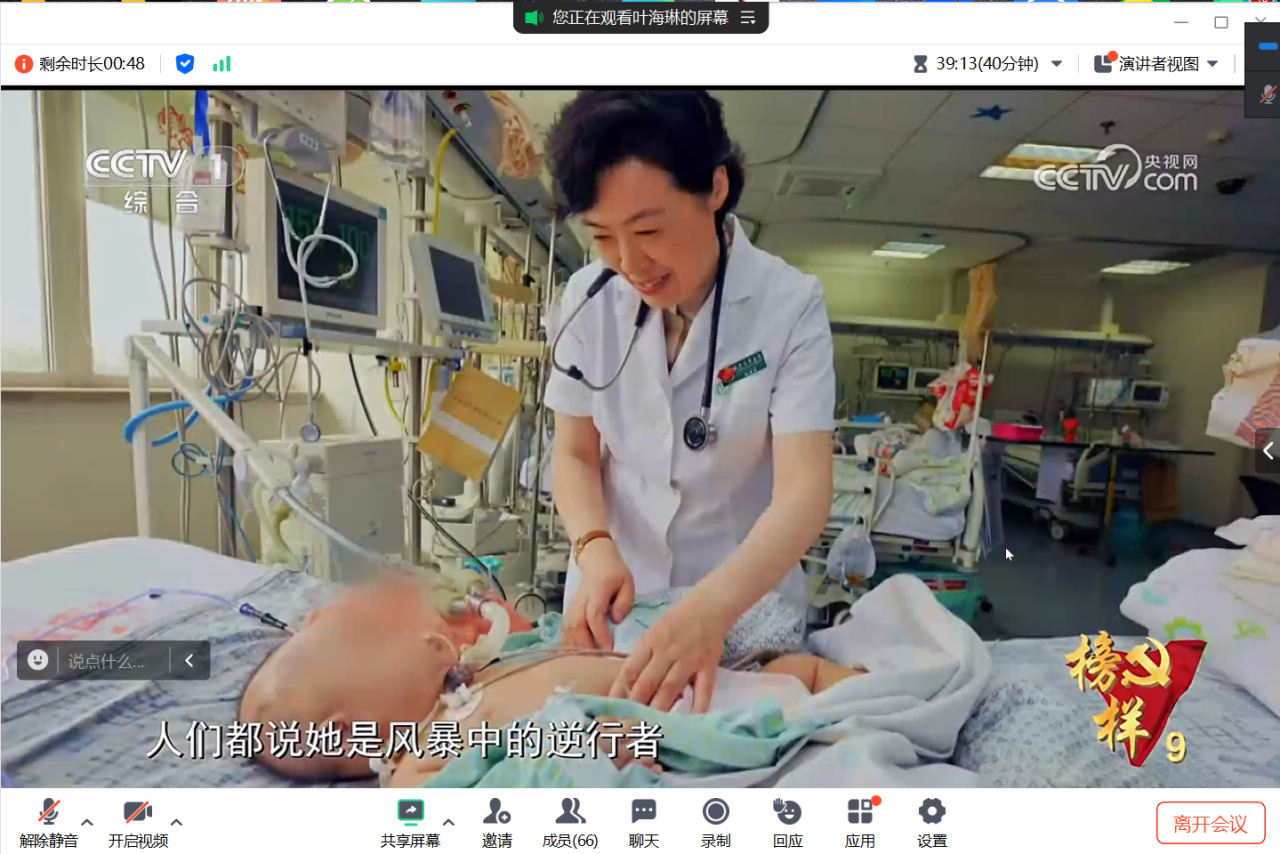Open the 聊天 chat panel
This screenshot has width=1280, height=854.
pyautogui.click(x=644, y=812)
